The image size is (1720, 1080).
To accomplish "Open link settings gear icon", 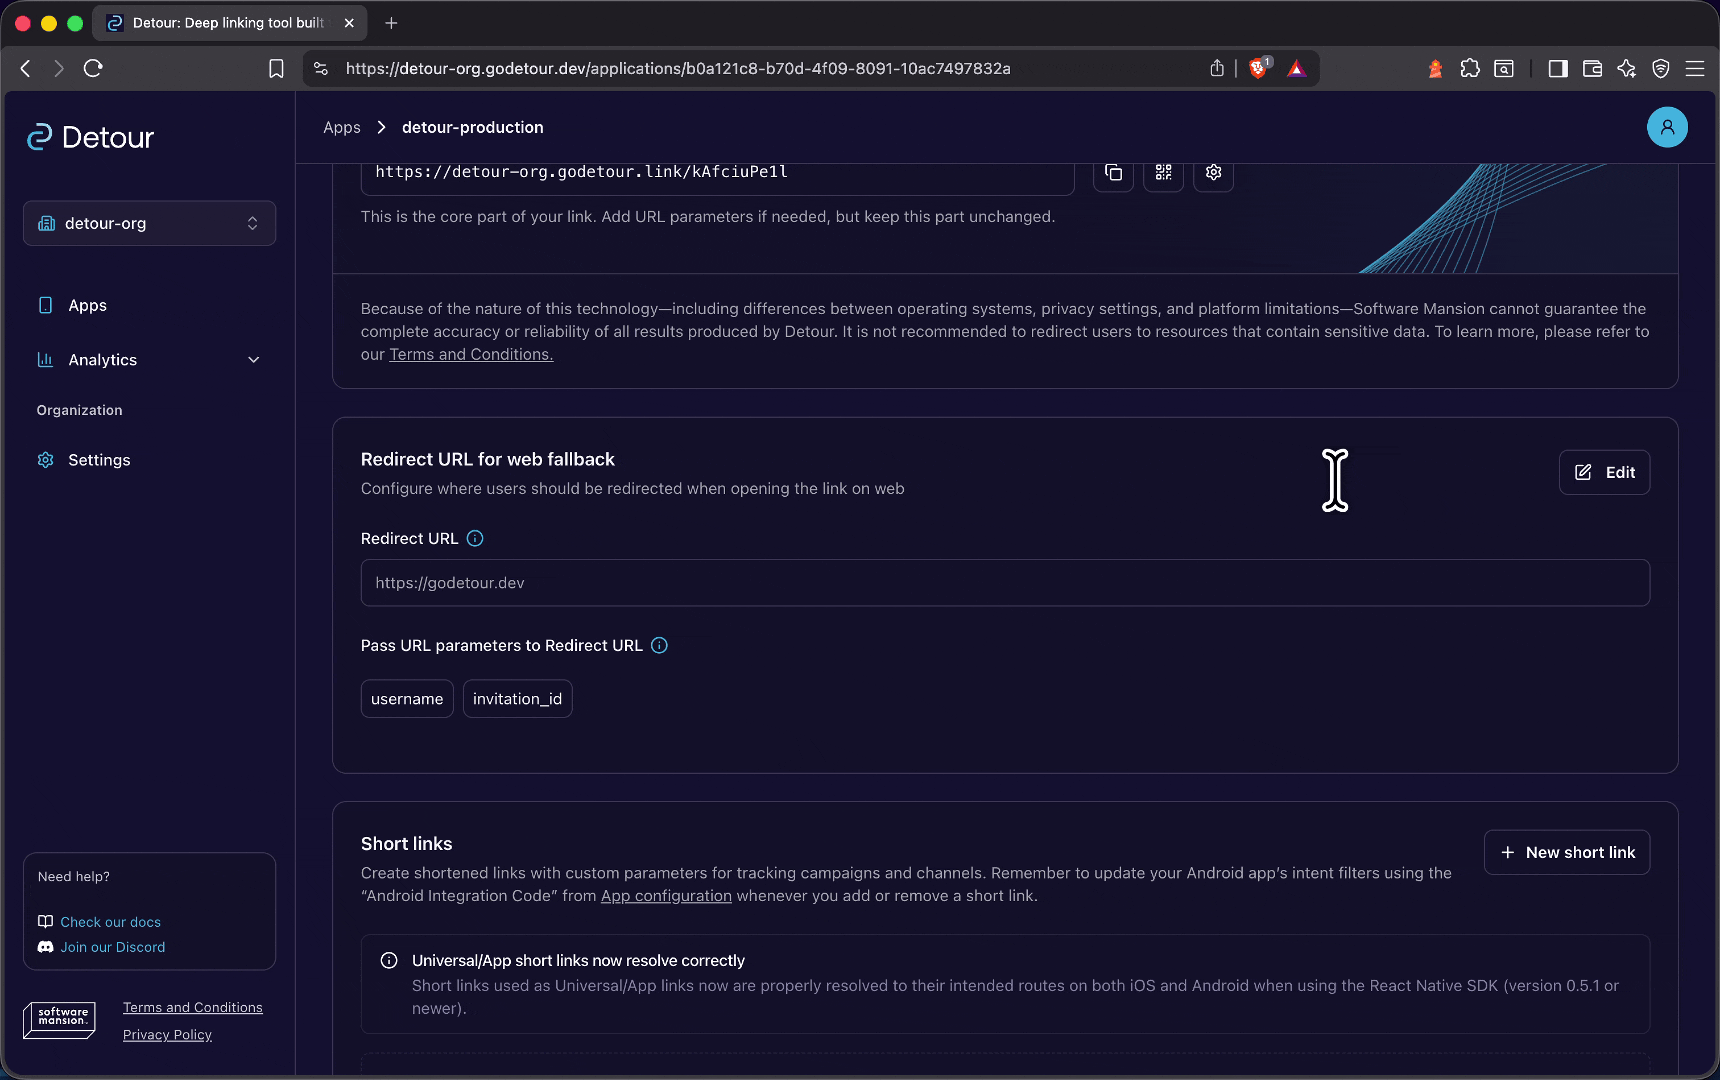I will pos(1213,173).
